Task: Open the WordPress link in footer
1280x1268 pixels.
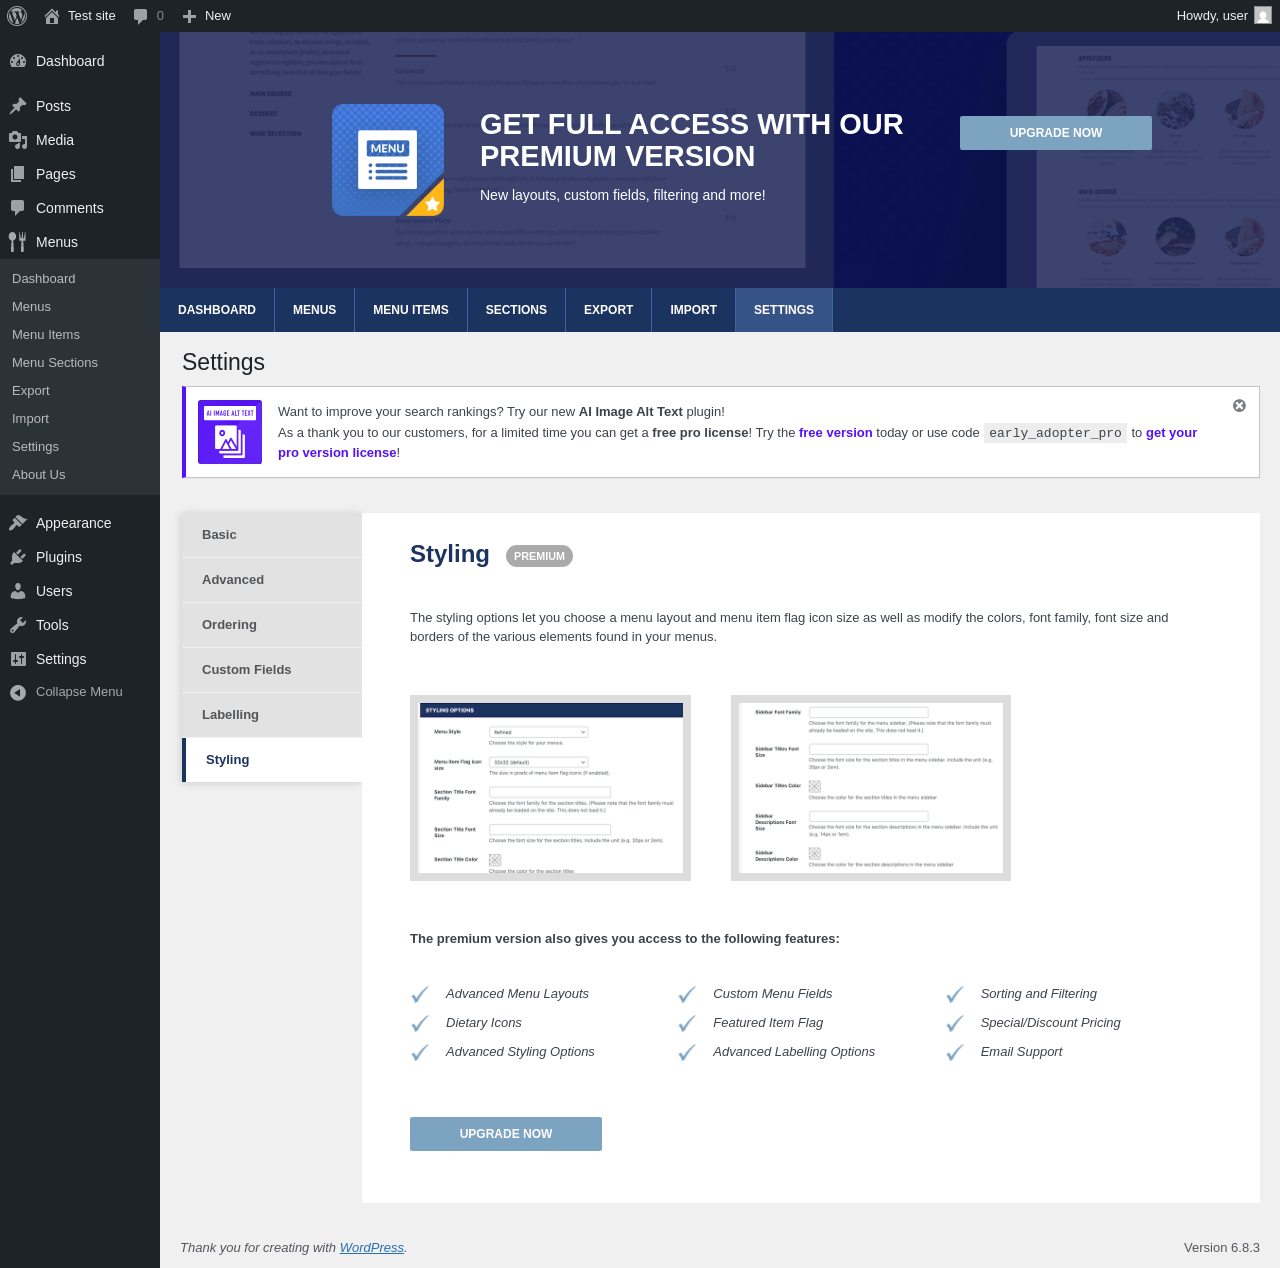Action: pos(372,1248)
